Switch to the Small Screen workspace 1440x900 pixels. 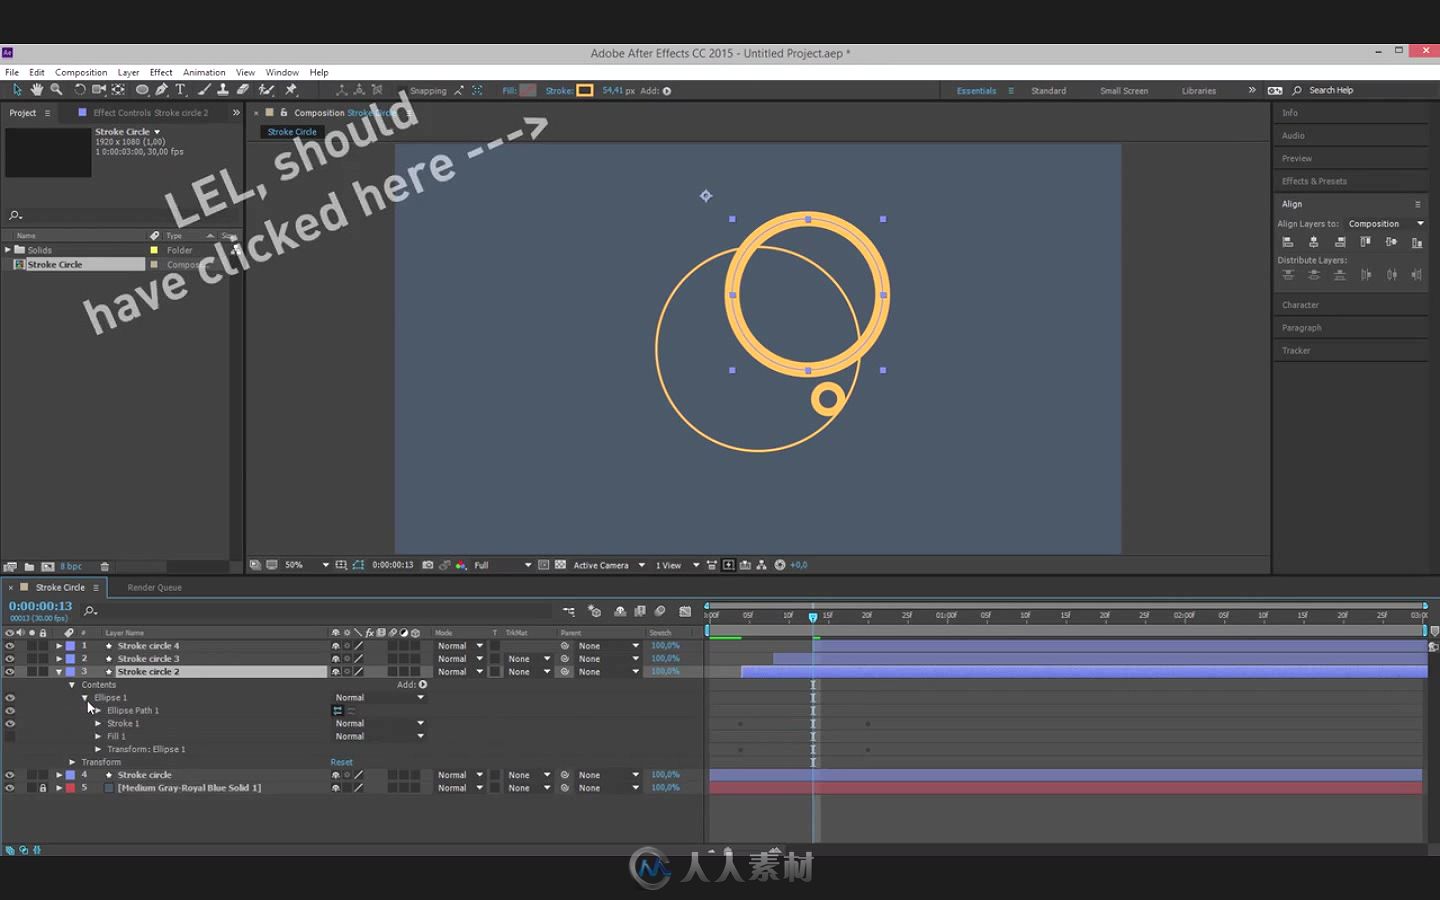[x=1124, y=91]
